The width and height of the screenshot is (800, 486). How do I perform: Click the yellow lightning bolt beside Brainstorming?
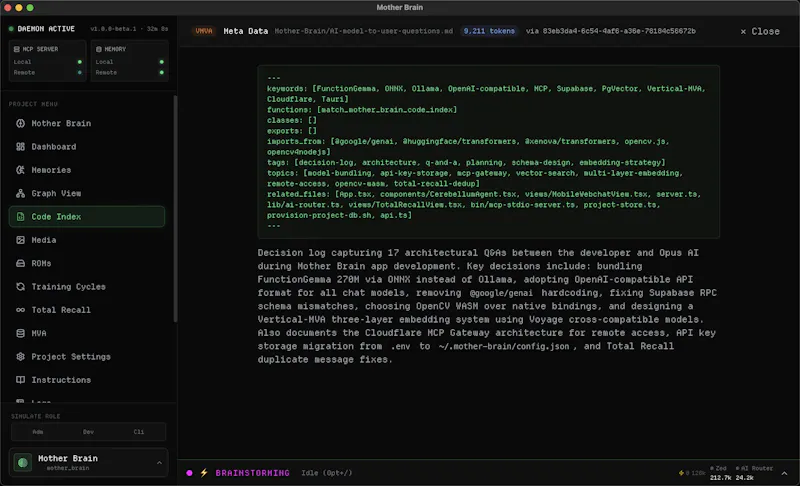click(x=204, y=473)
